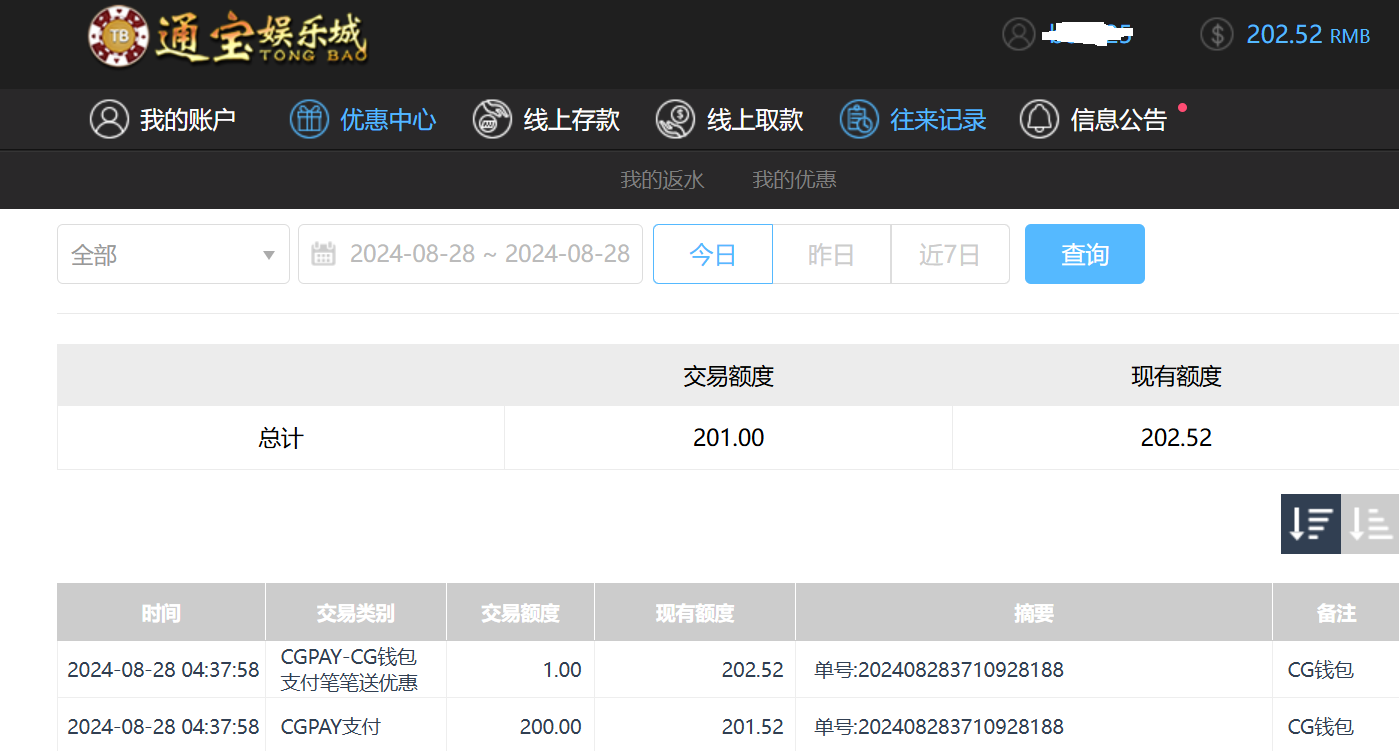1399x751 pixels.
Task: Click the bell icon for announcements
Action: point(1039,119)
